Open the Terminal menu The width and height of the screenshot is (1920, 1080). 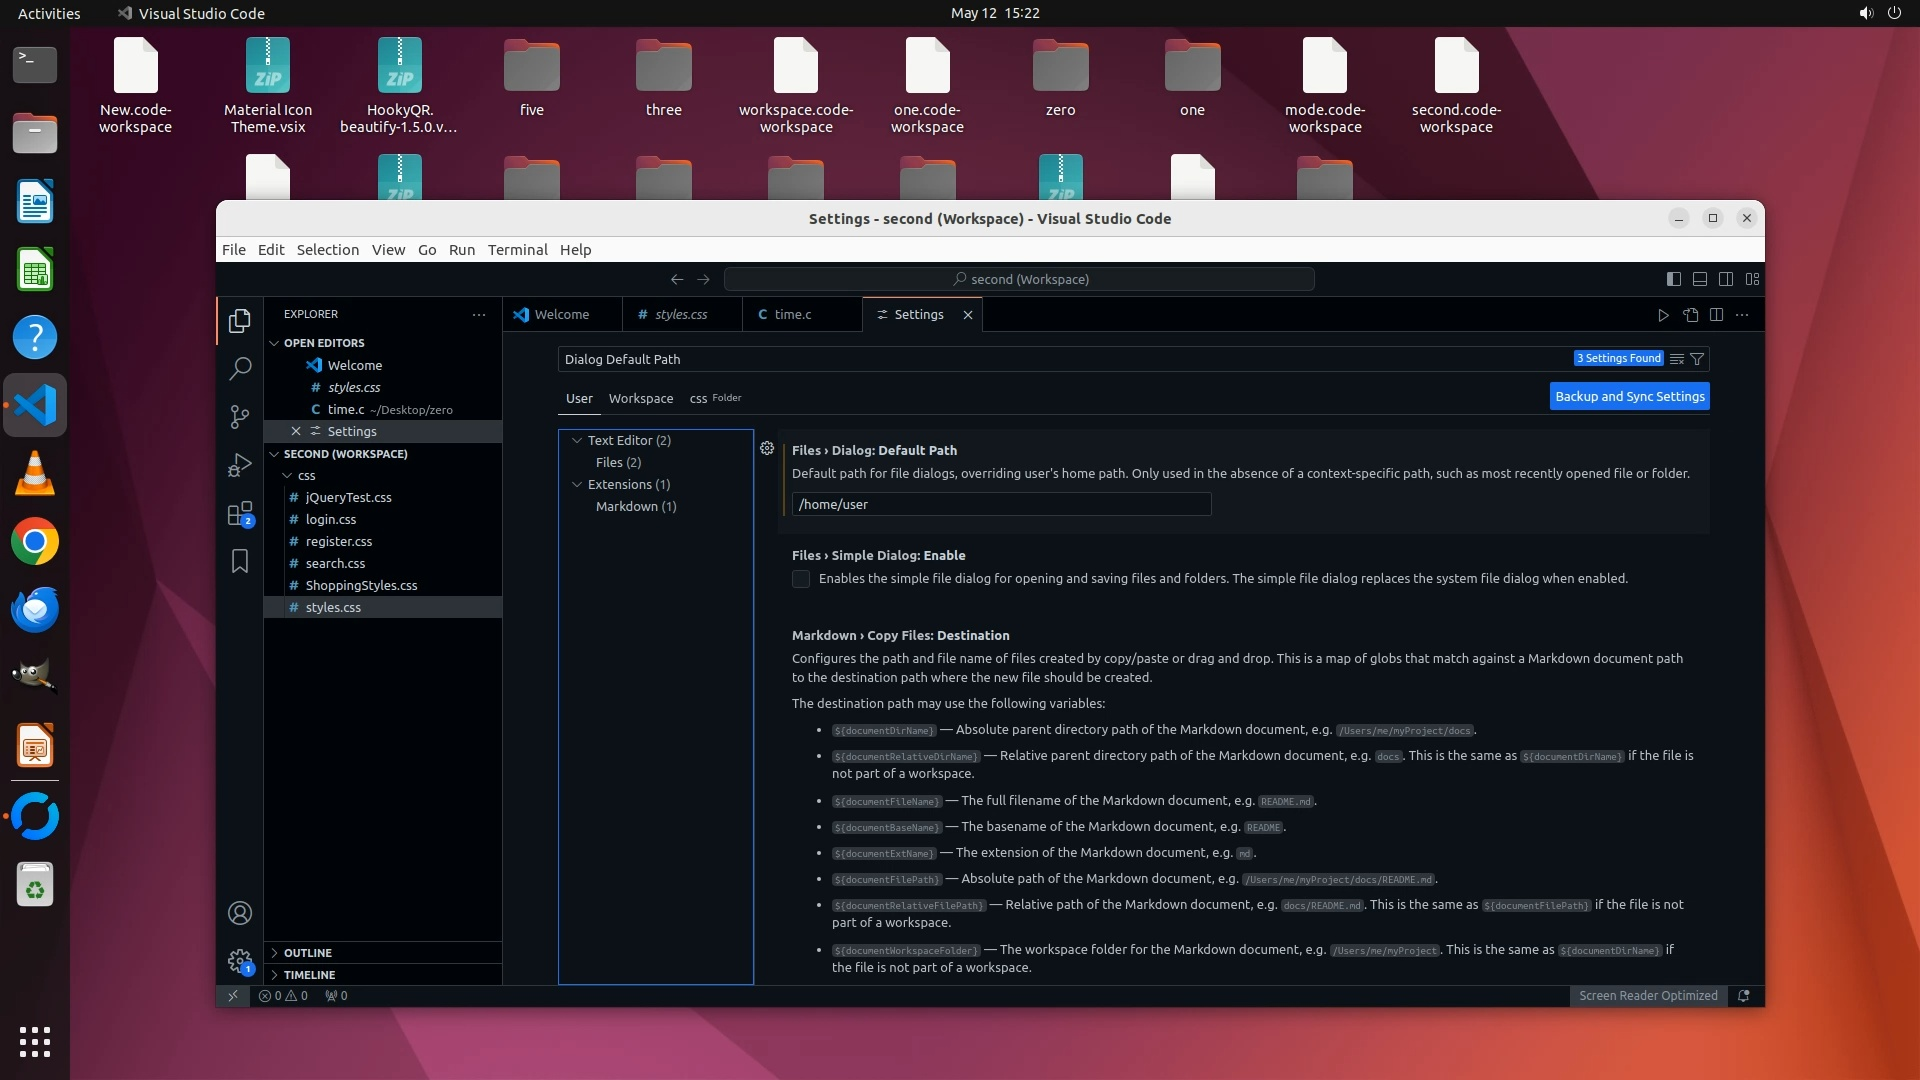[517, 250]
